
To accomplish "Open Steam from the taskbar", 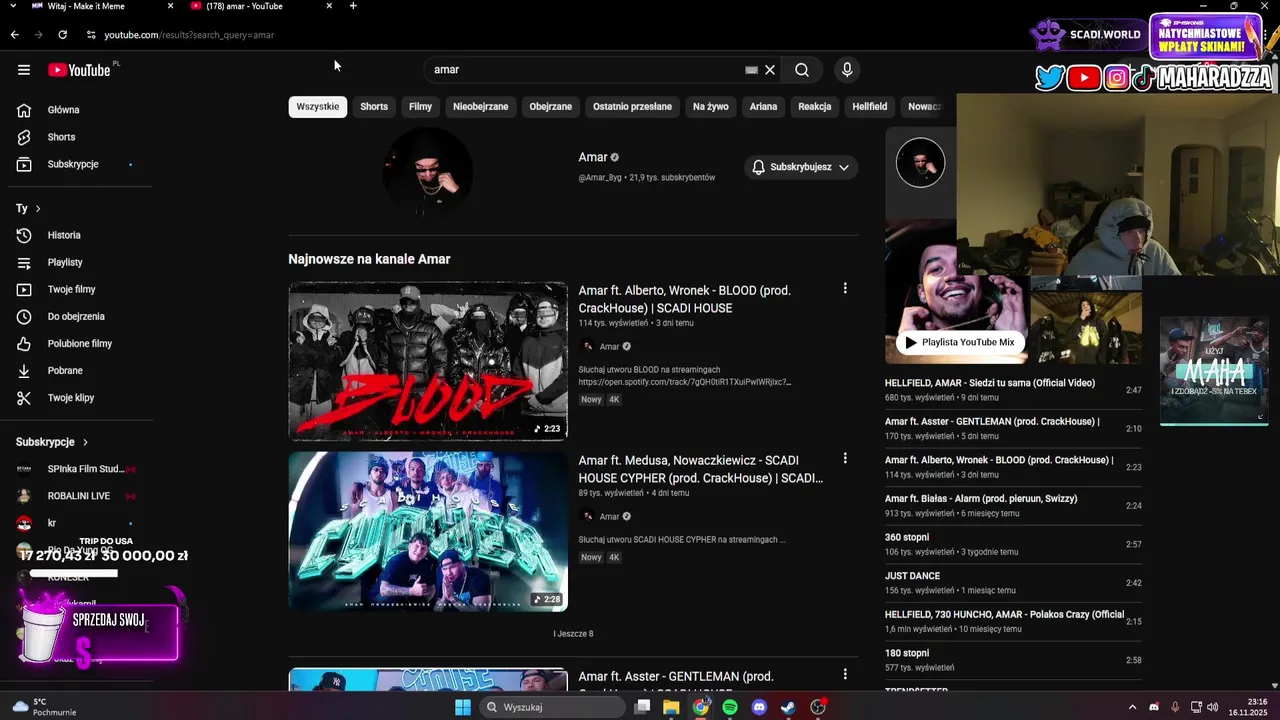I will click(x=788, y=707).
